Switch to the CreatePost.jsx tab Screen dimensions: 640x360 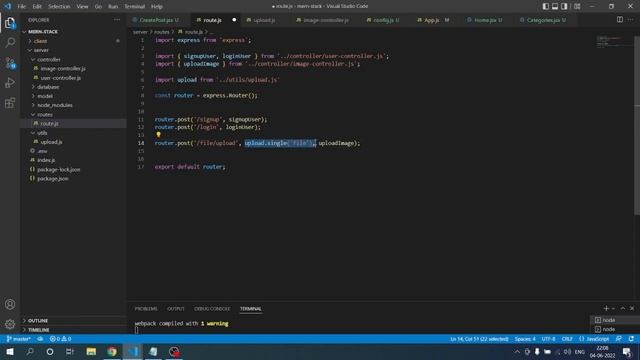156,20
